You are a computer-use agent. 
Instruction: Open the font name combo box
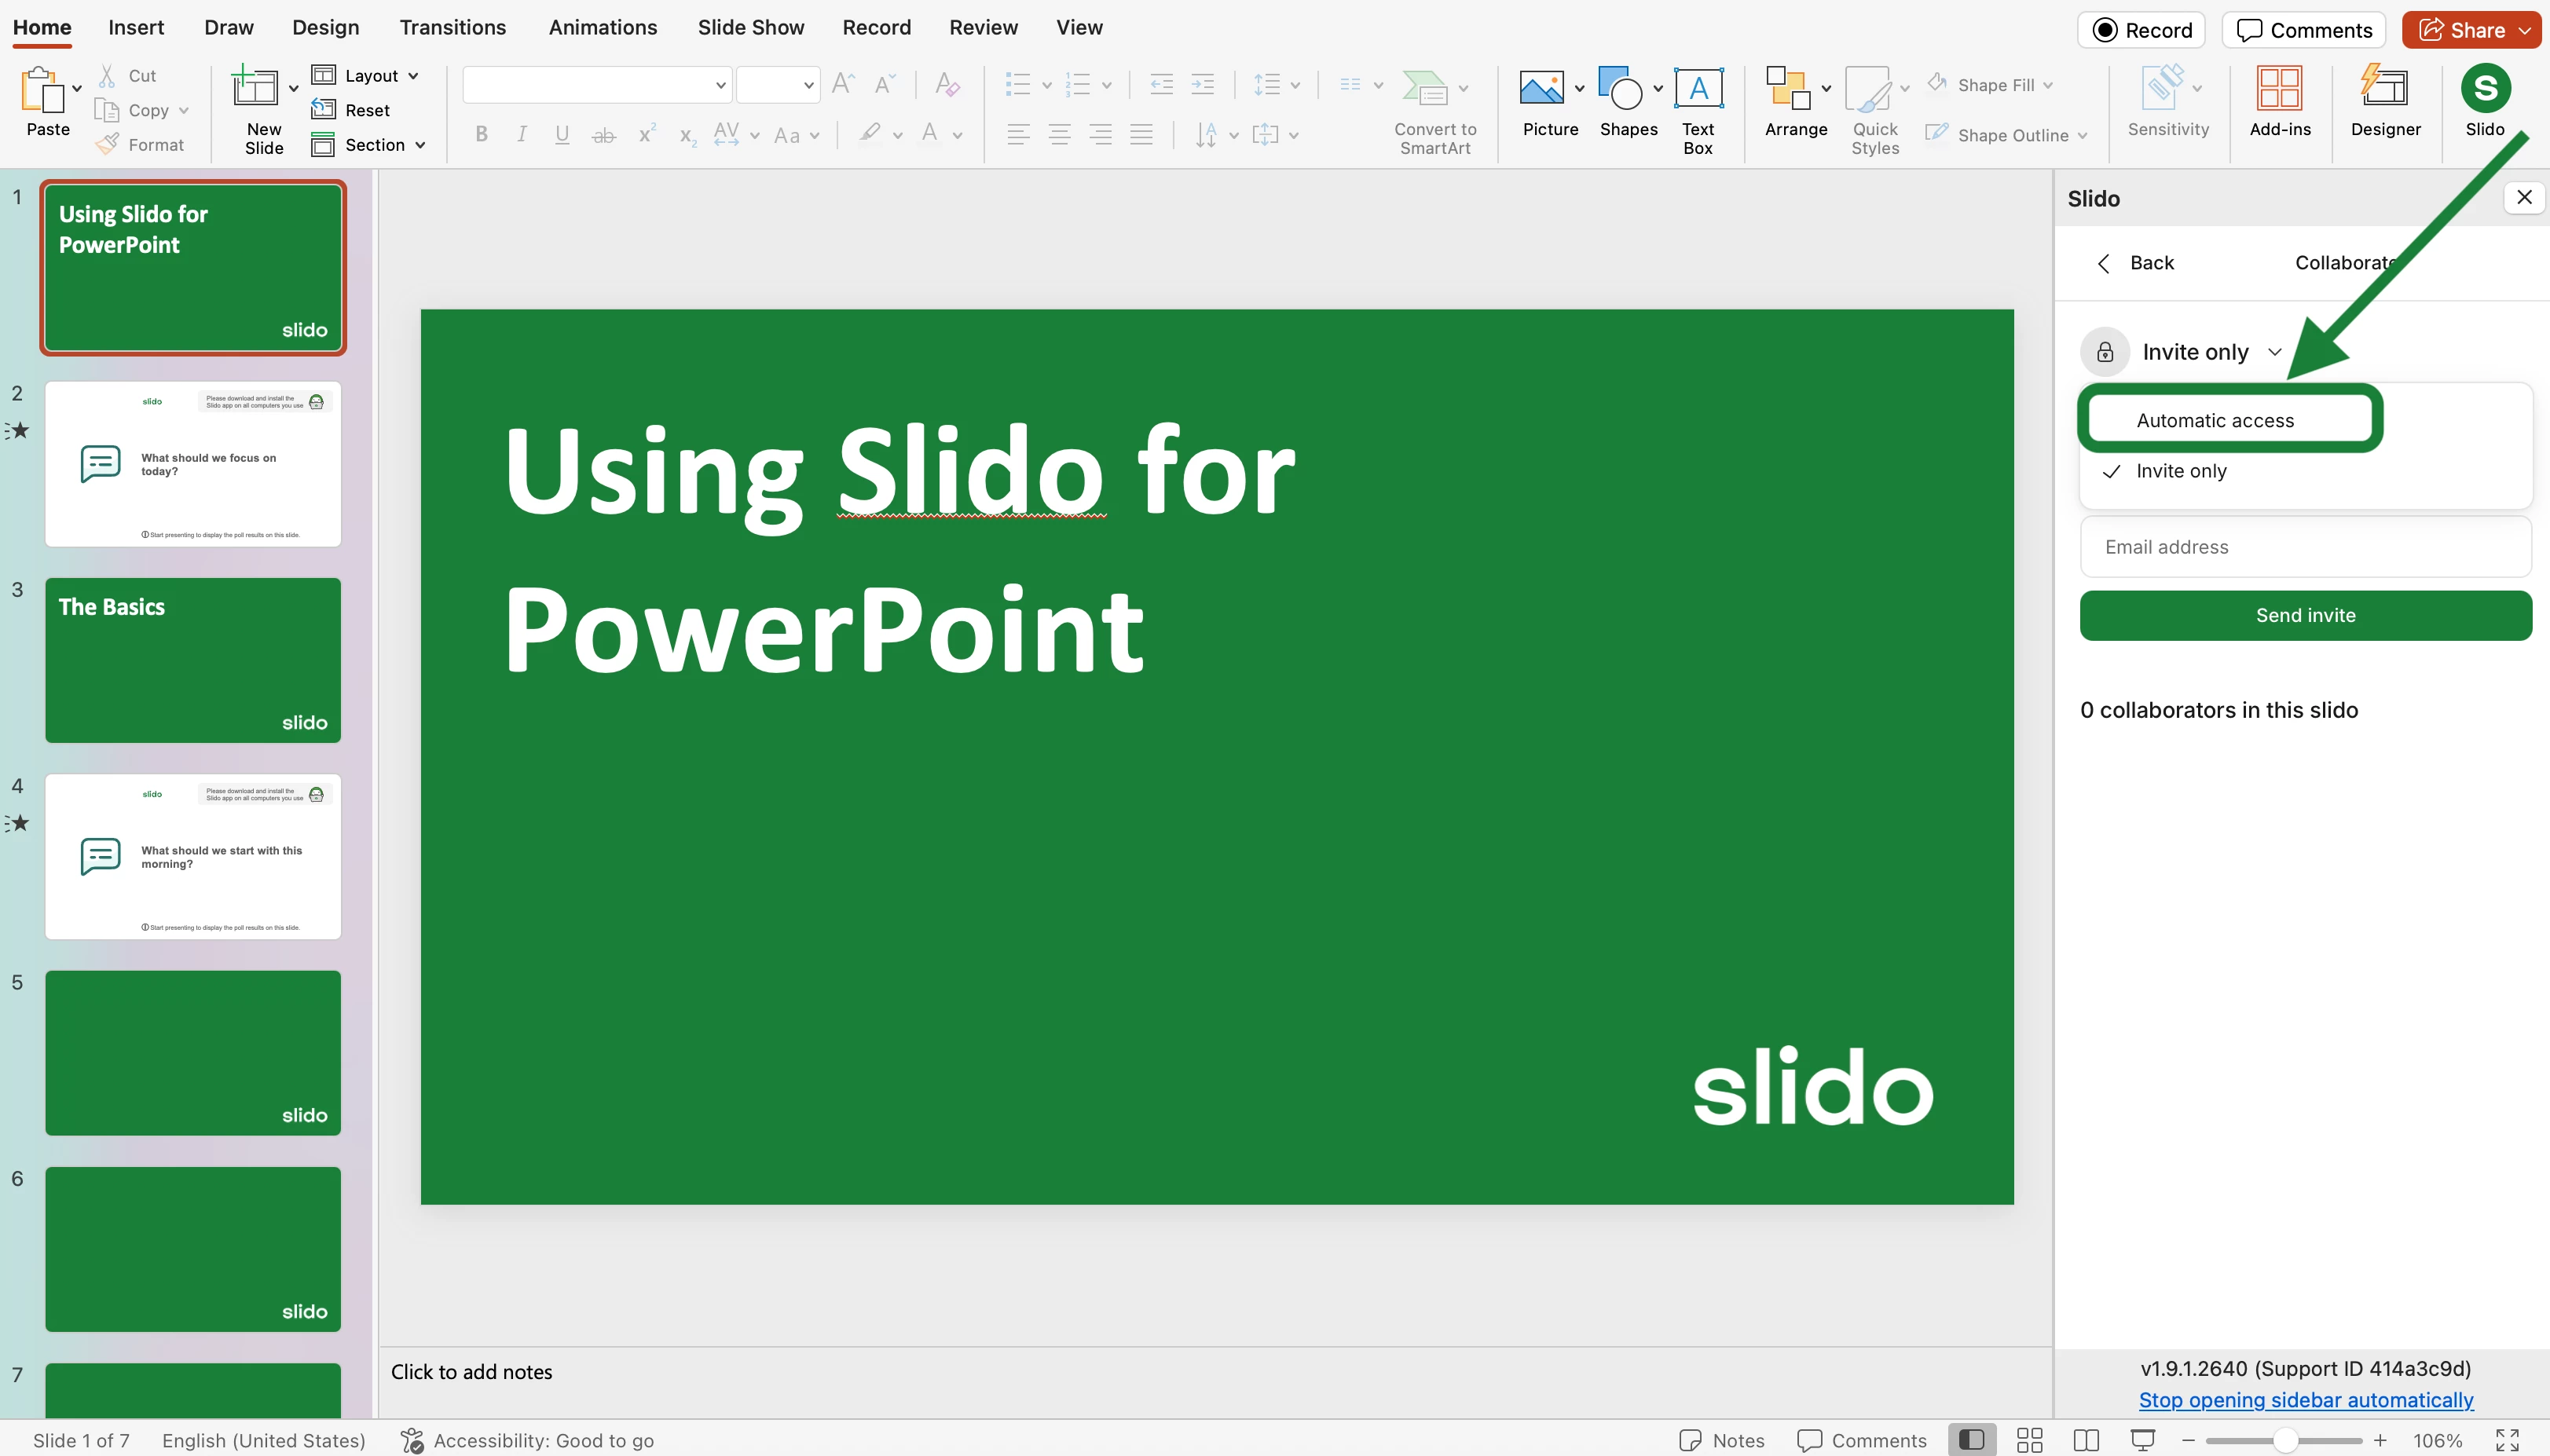[596, 85]
